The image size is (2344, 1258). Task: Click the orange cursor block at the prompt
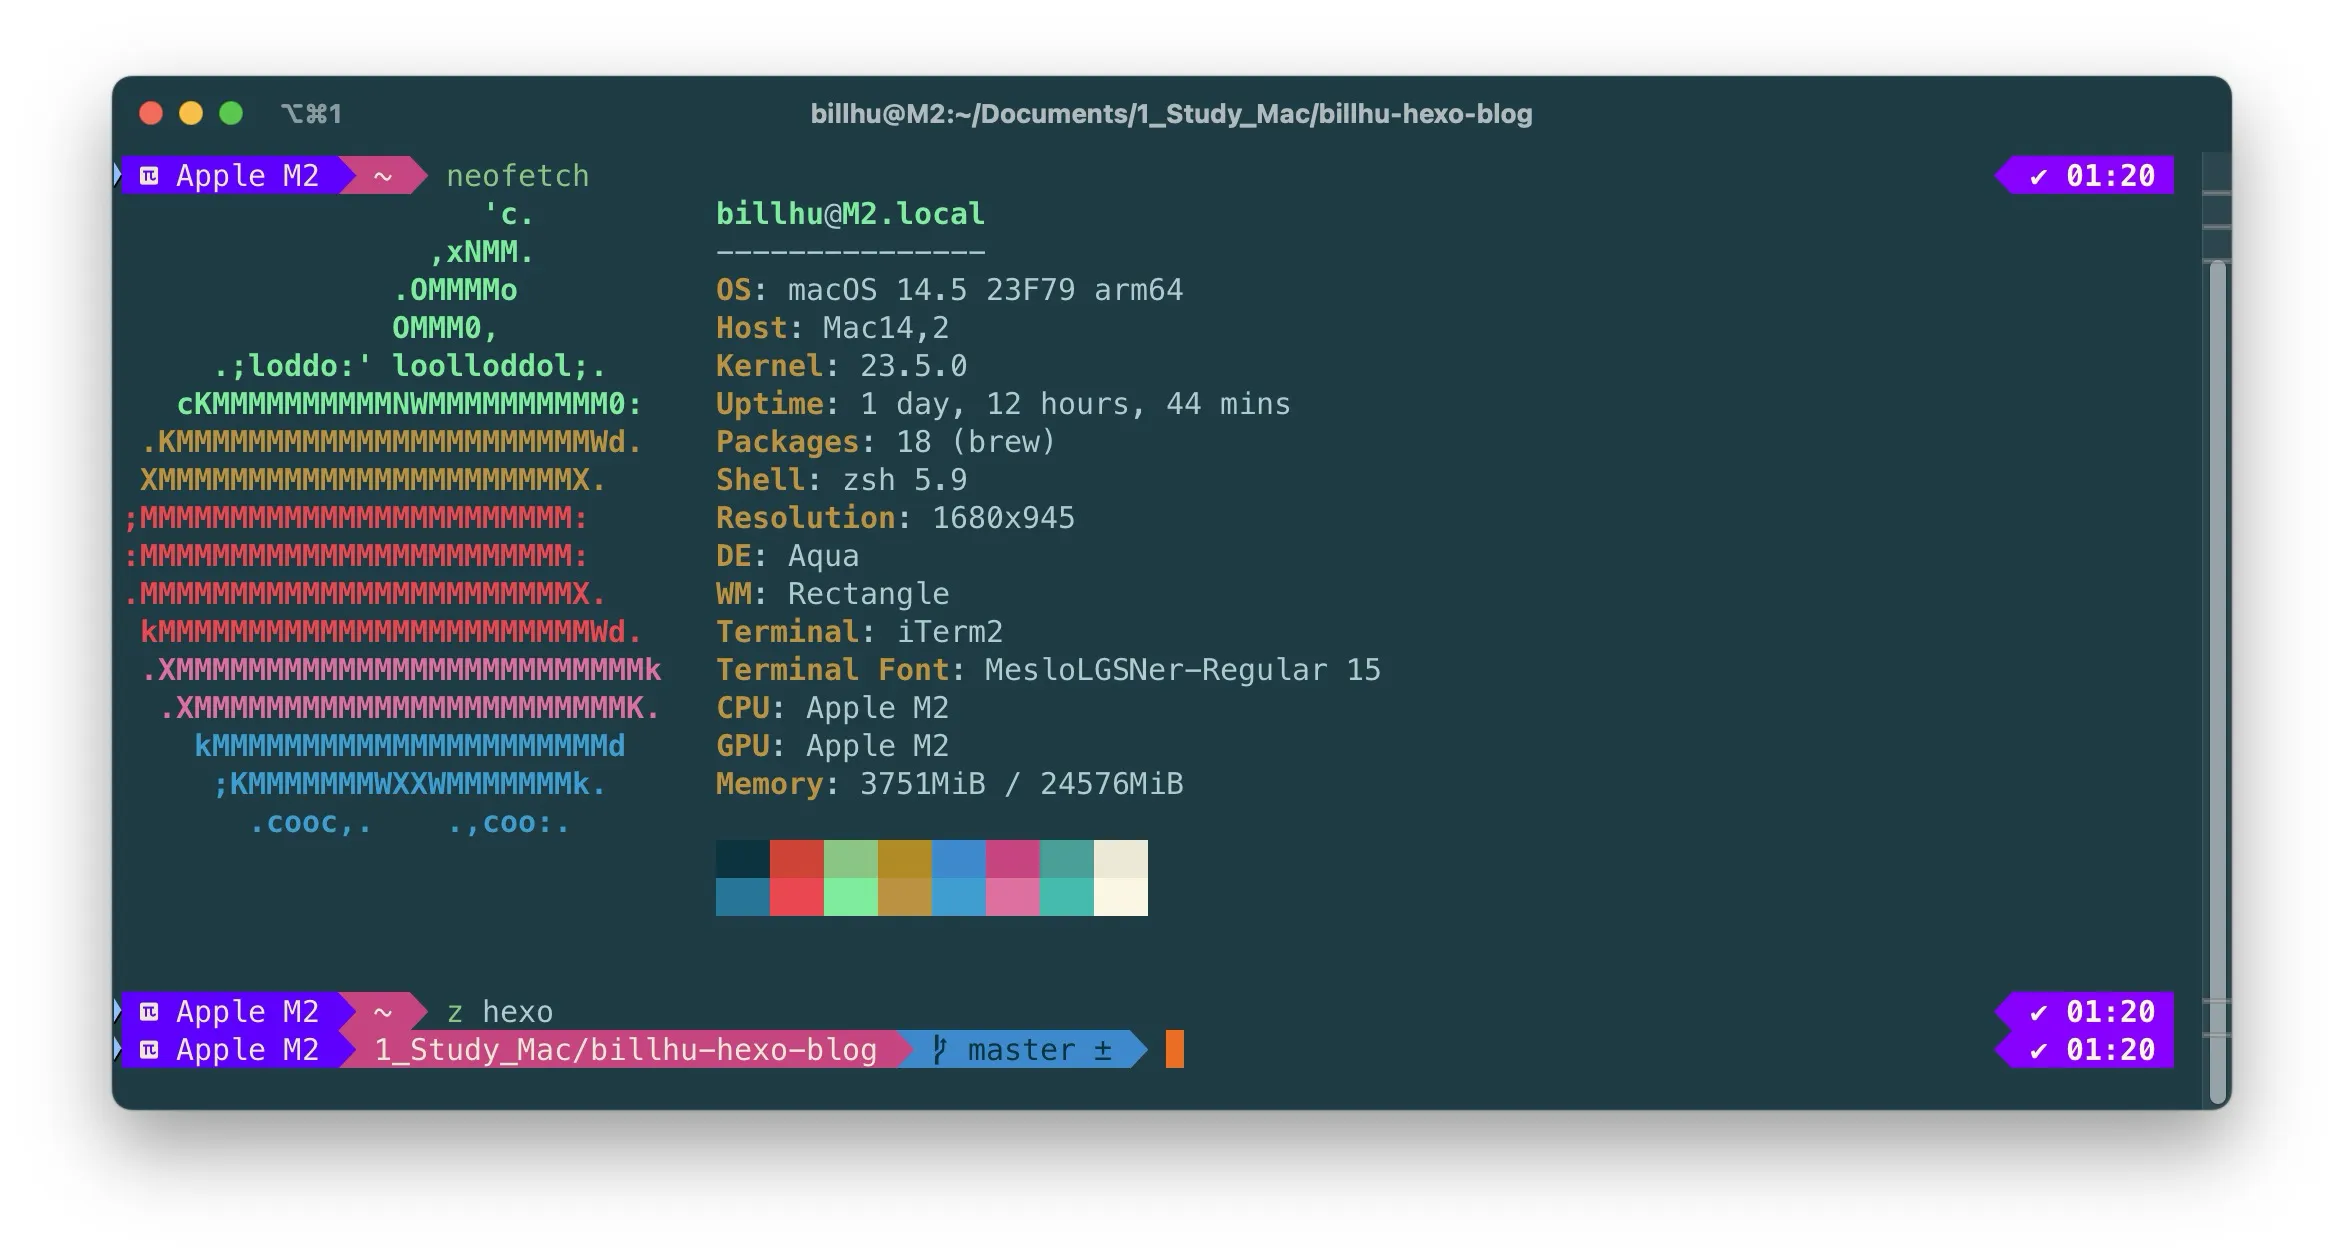[x=1175, y=1049]
